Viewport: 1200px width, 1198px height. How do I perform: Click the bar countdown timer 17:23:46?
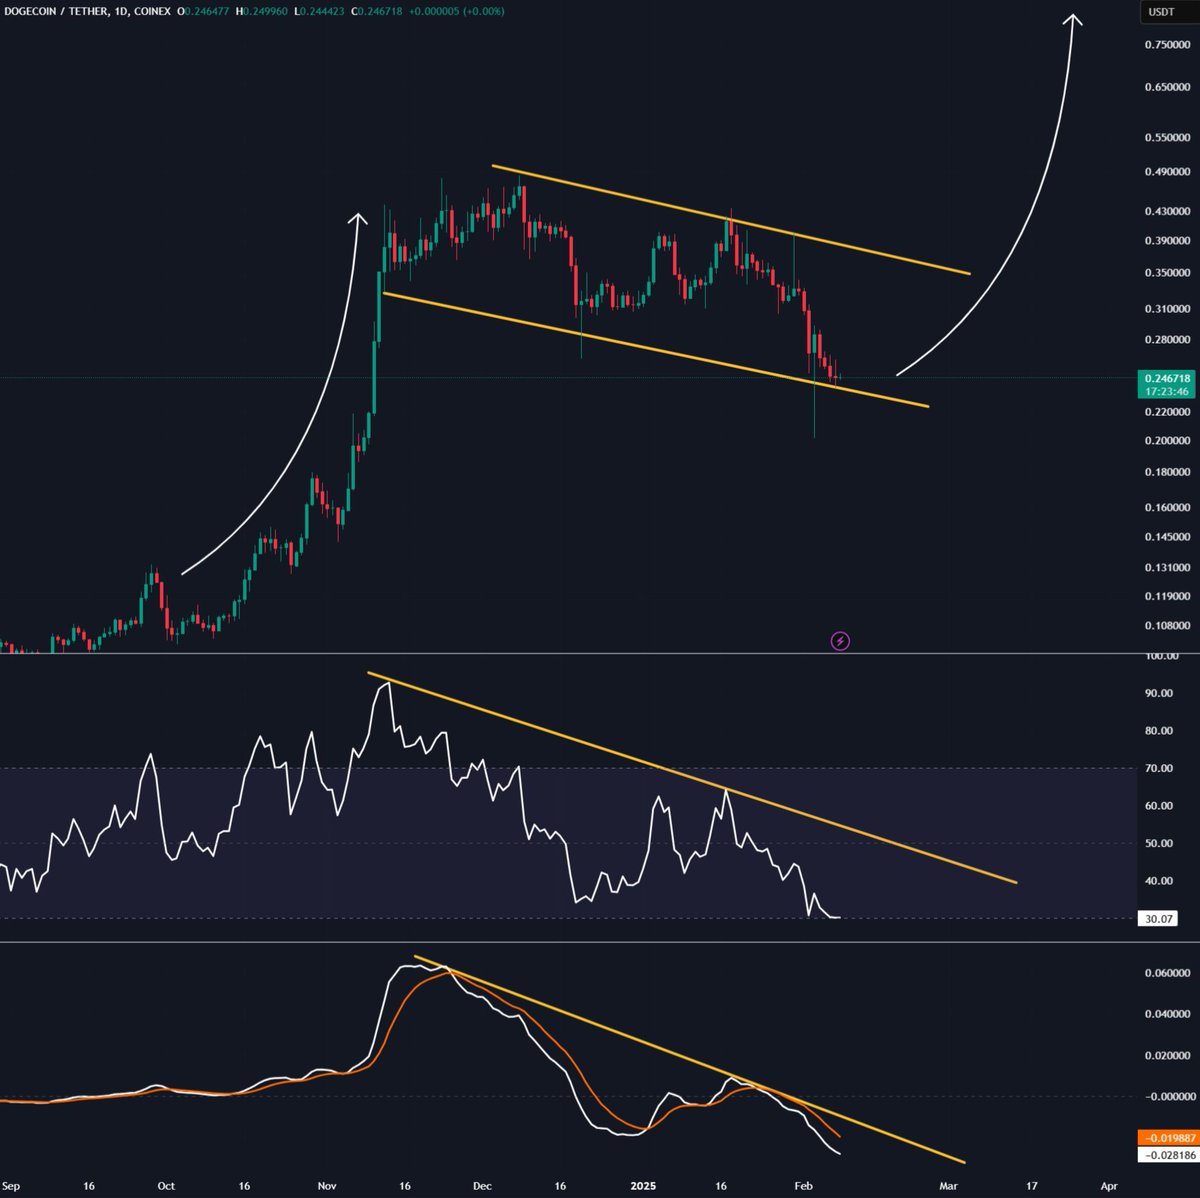pyautogui.click(x=1168, y=392)
